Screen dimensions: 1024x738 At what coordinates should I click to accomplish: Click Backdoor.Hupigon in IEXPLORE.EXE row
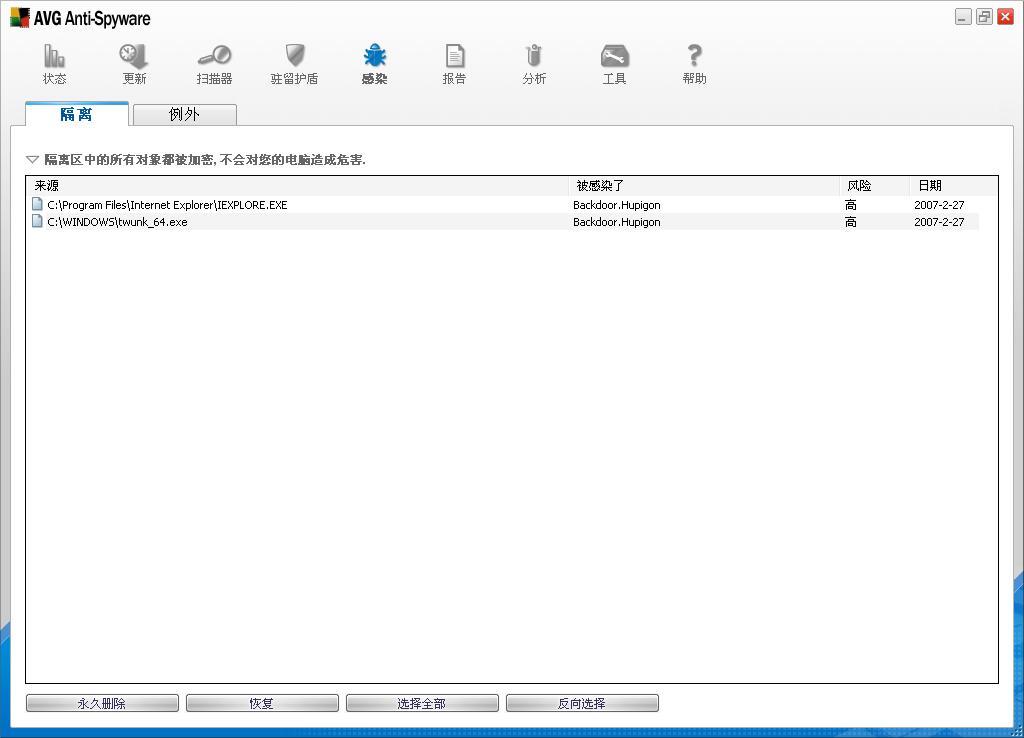click(616, 204)
